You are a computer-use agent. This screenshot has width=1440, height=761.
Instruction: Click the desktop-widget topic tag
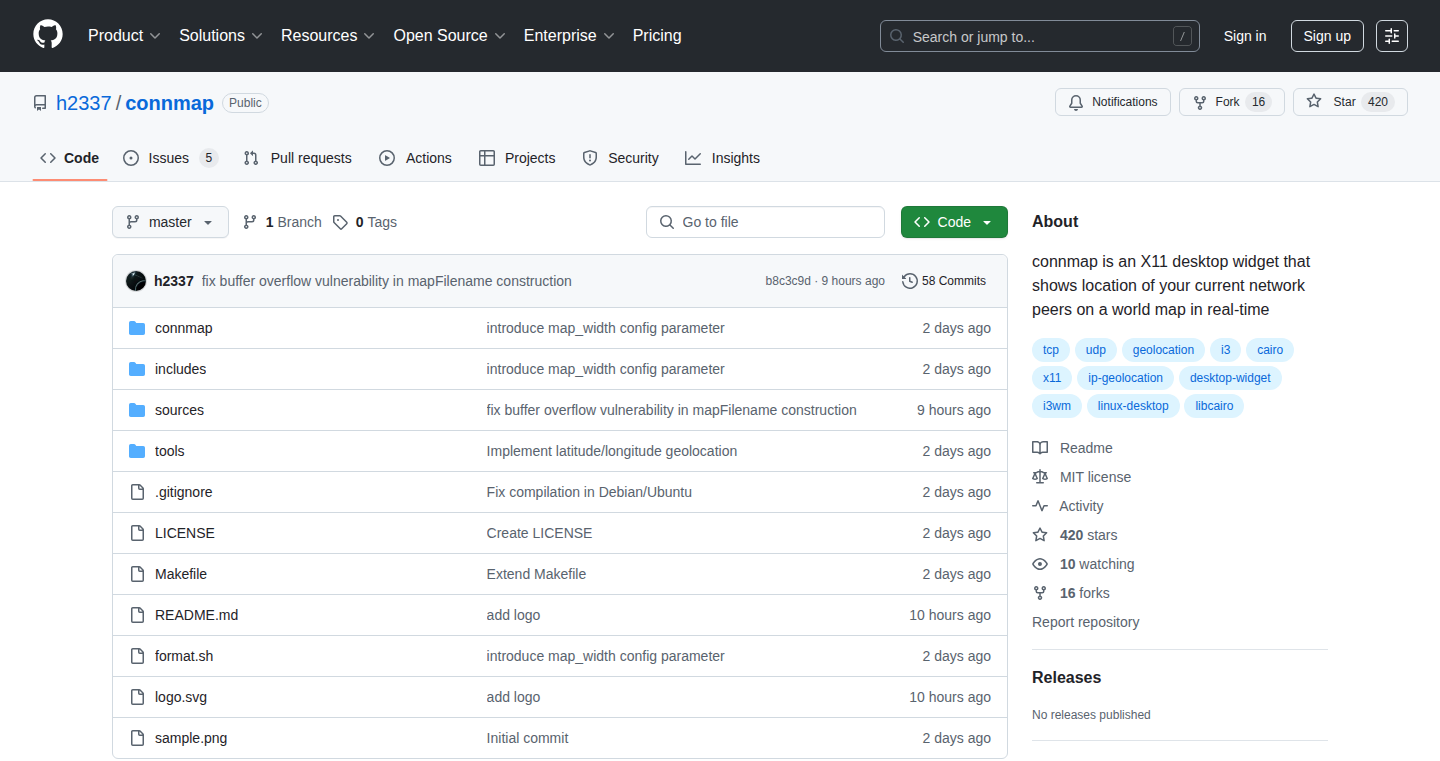point(1231,378)
